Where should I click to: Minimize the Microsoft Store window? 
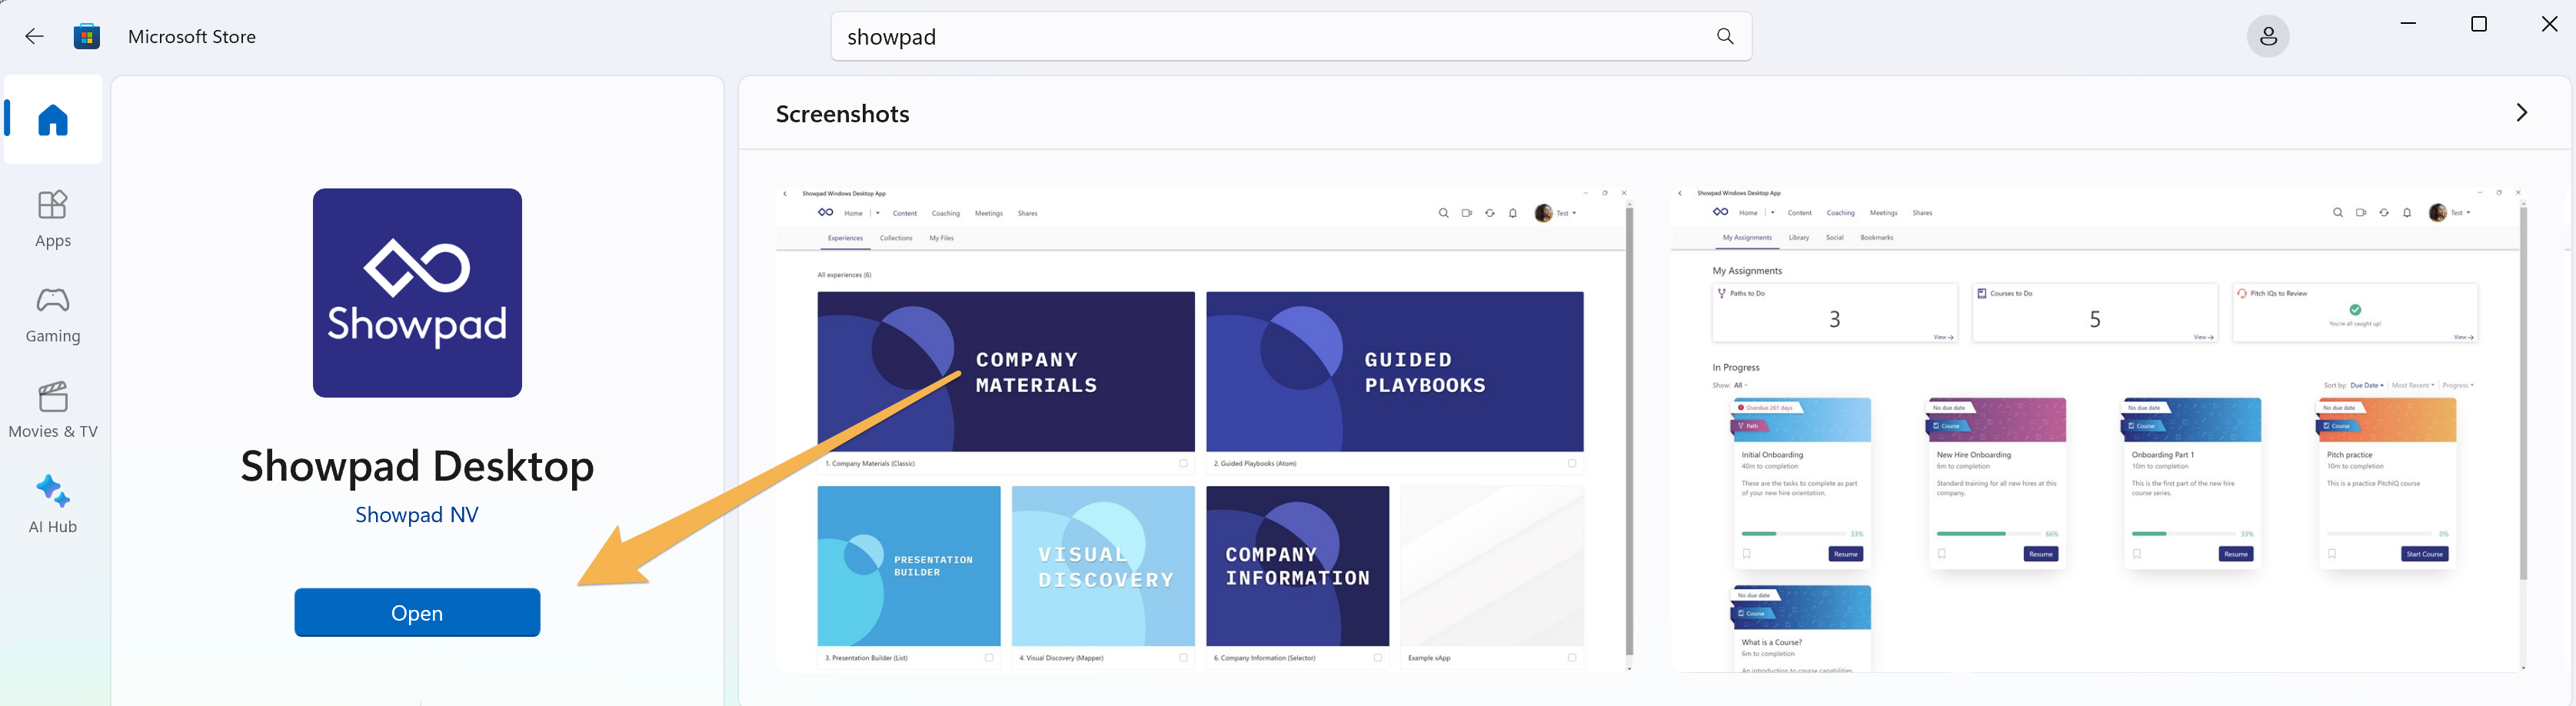coord(2408,24)
